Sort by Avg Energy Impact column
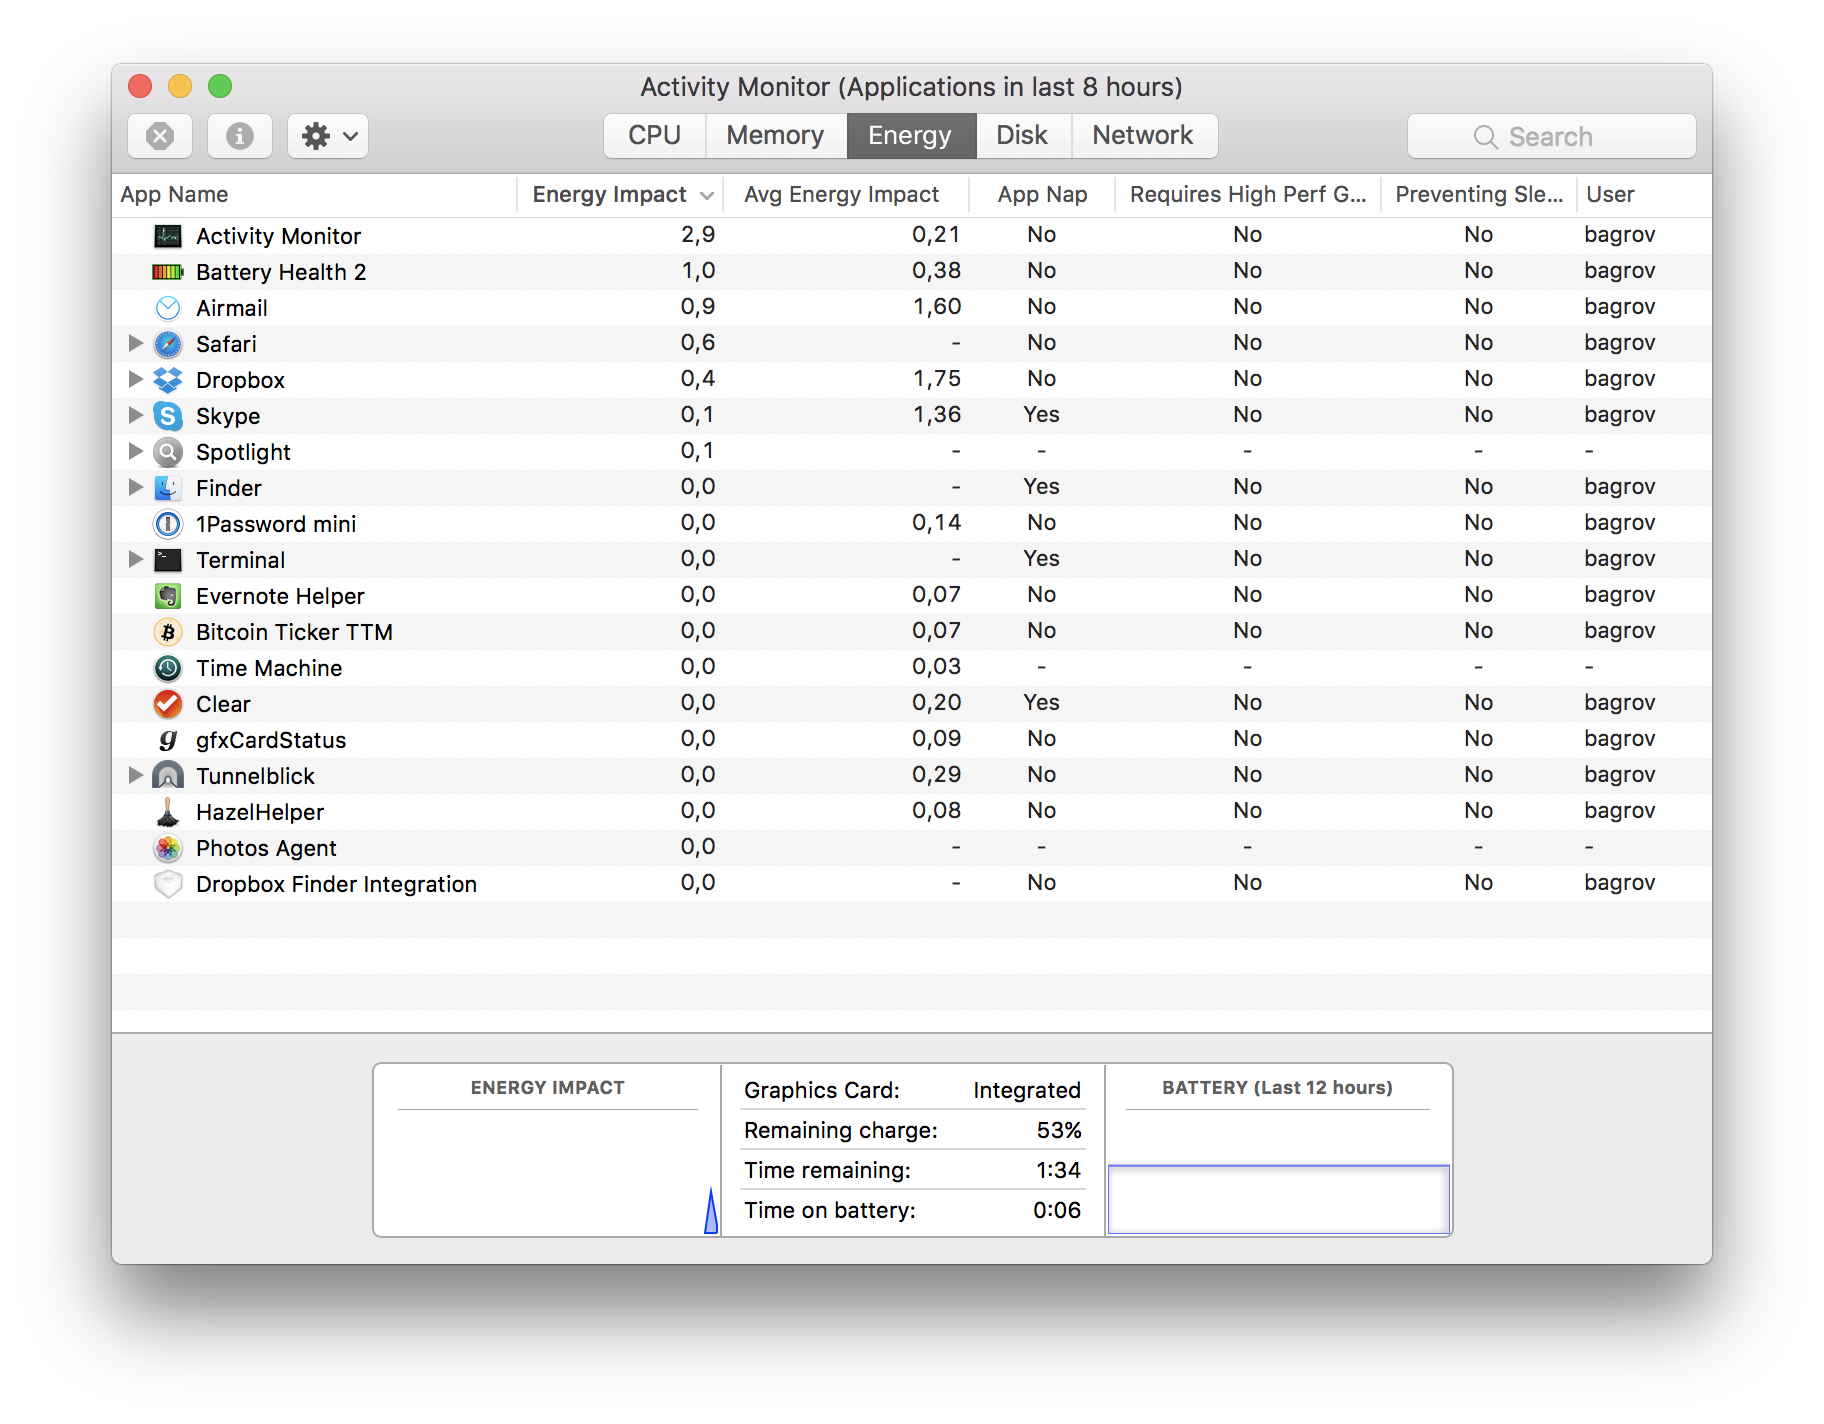 point(846,195)
